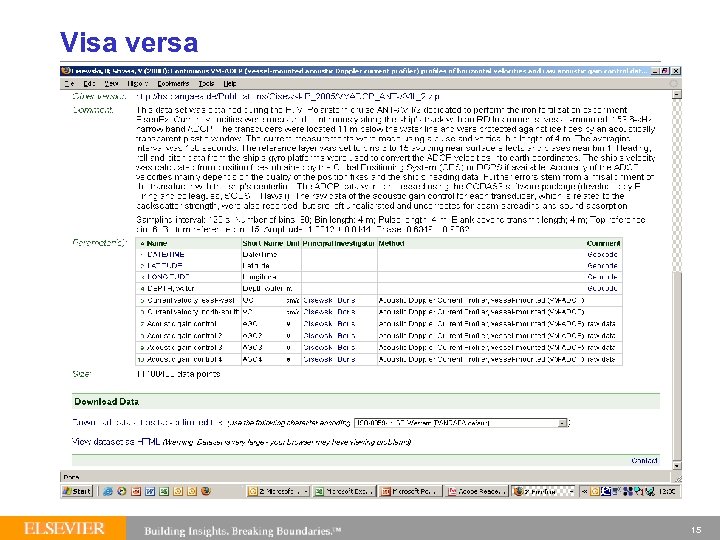The height and width of the screenshot is (540, 720).
Task: Open the Bookmarks menu
Action: point(173,84)
